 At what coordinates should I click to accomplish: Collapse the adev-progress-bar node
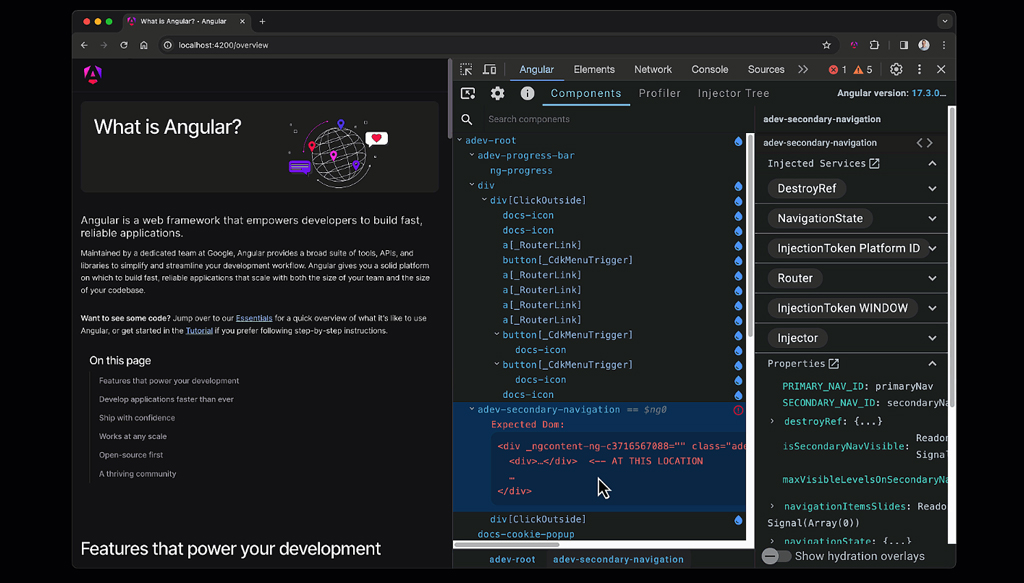coord(472,155)
